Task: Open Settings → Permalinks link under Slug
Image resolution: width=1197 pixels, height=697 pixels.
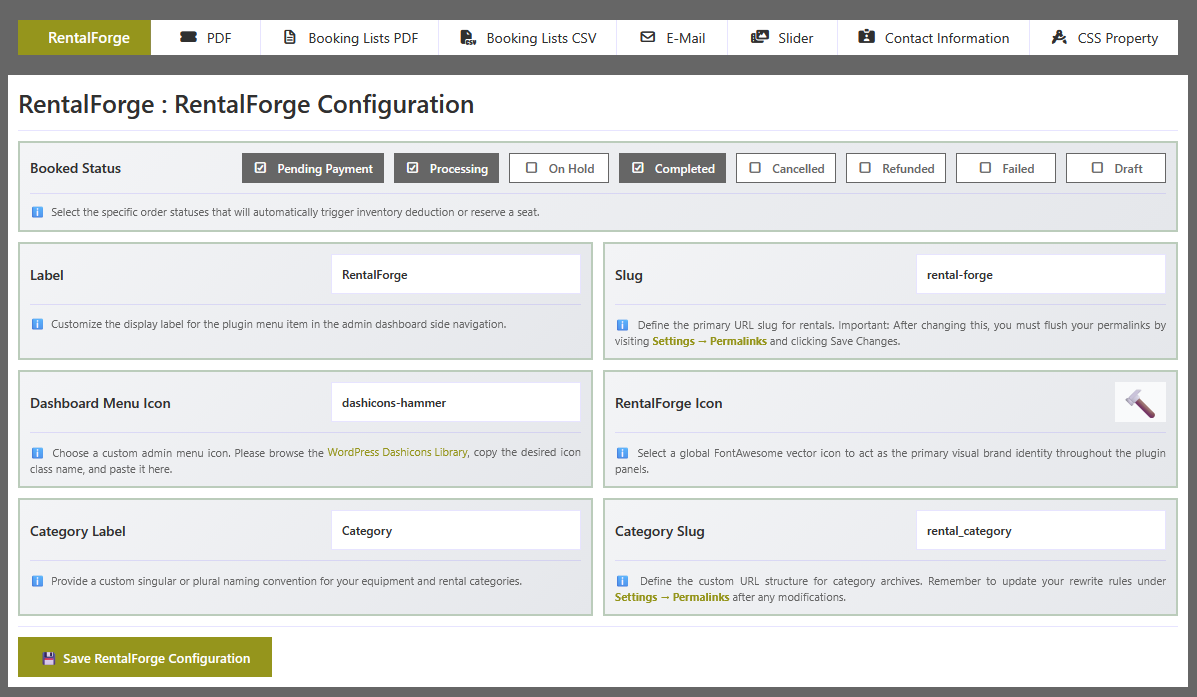Action: [709, 341]
